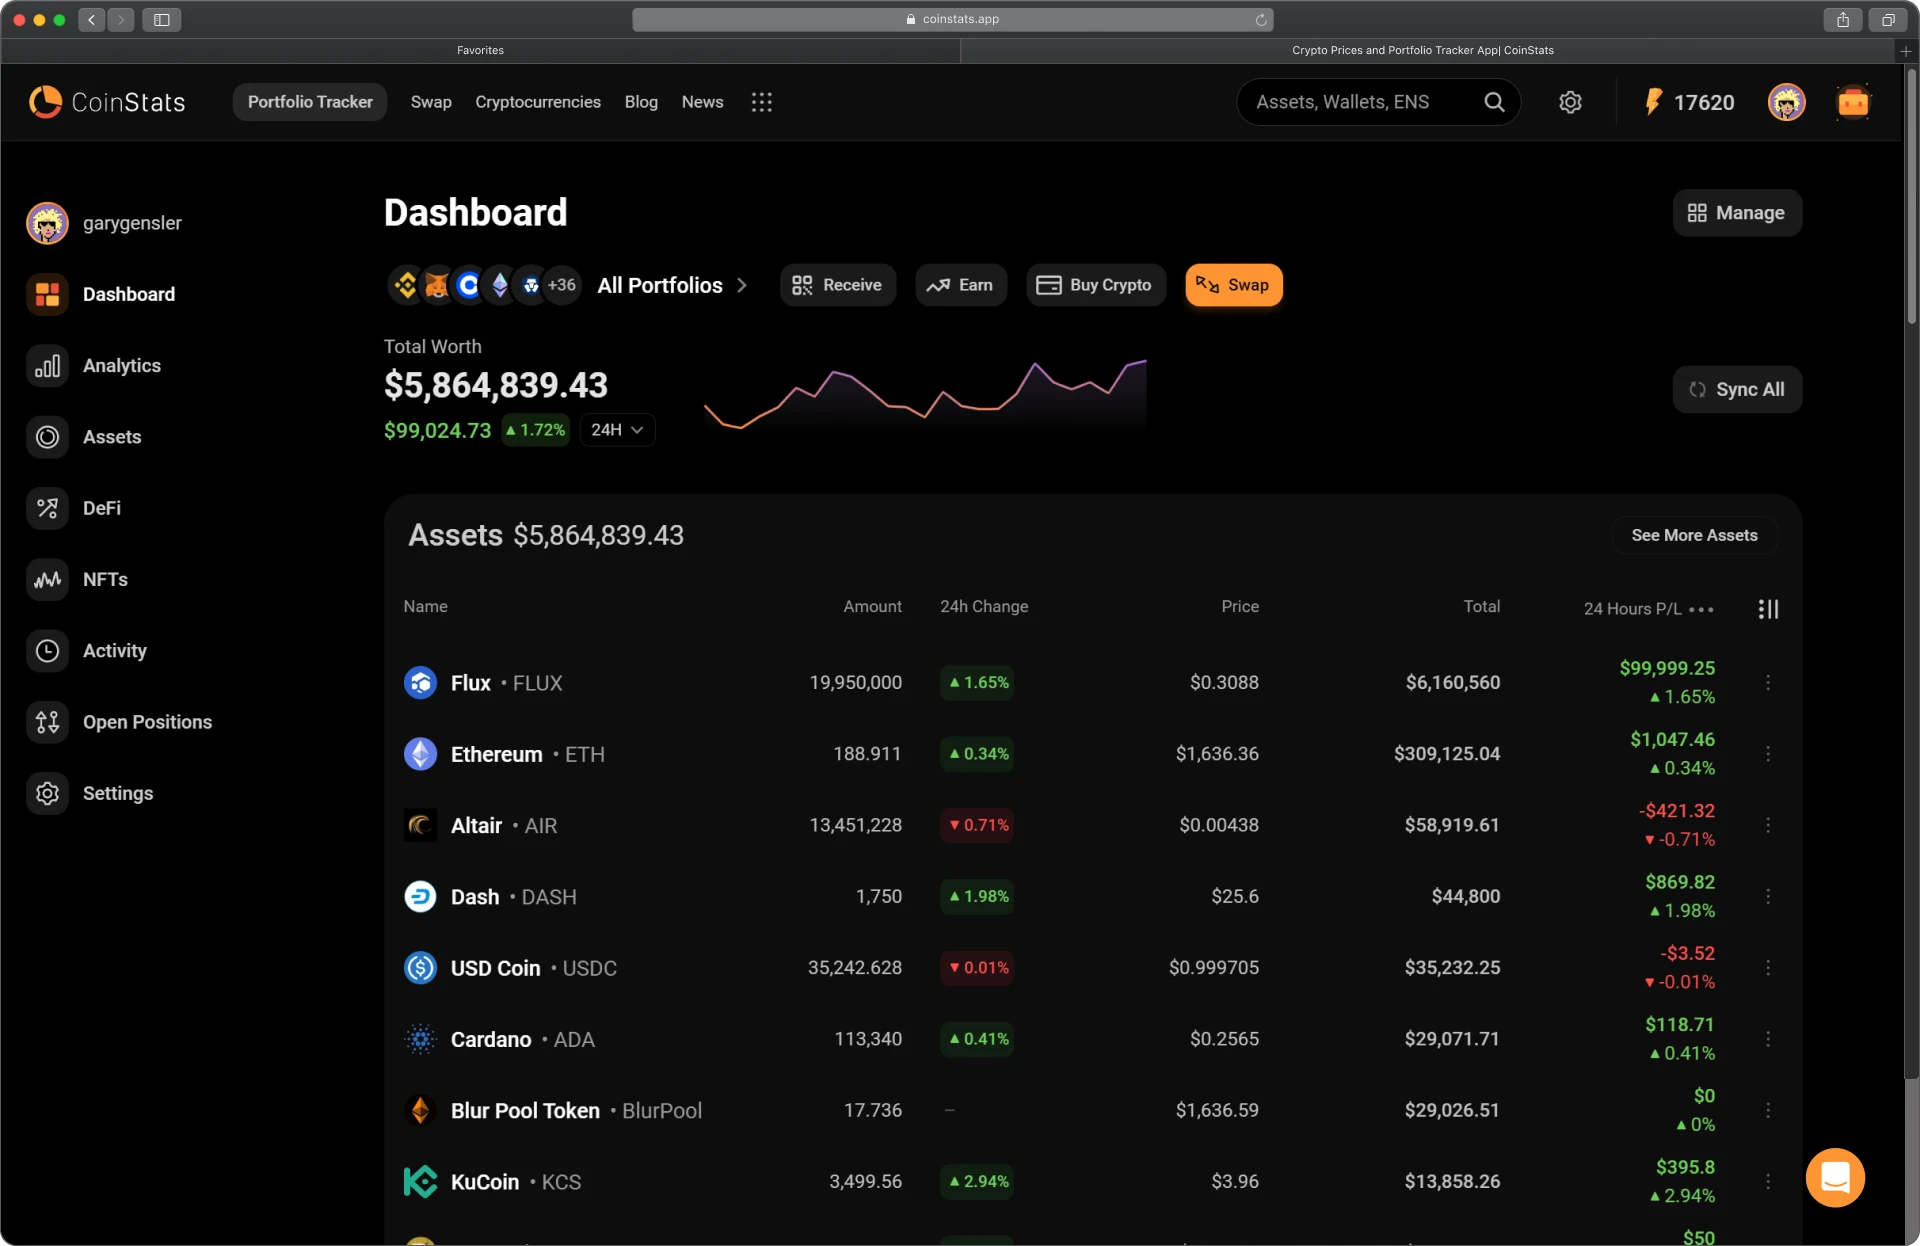
Task: Click the KuCoin coin icon
Action: [420, 1182]
